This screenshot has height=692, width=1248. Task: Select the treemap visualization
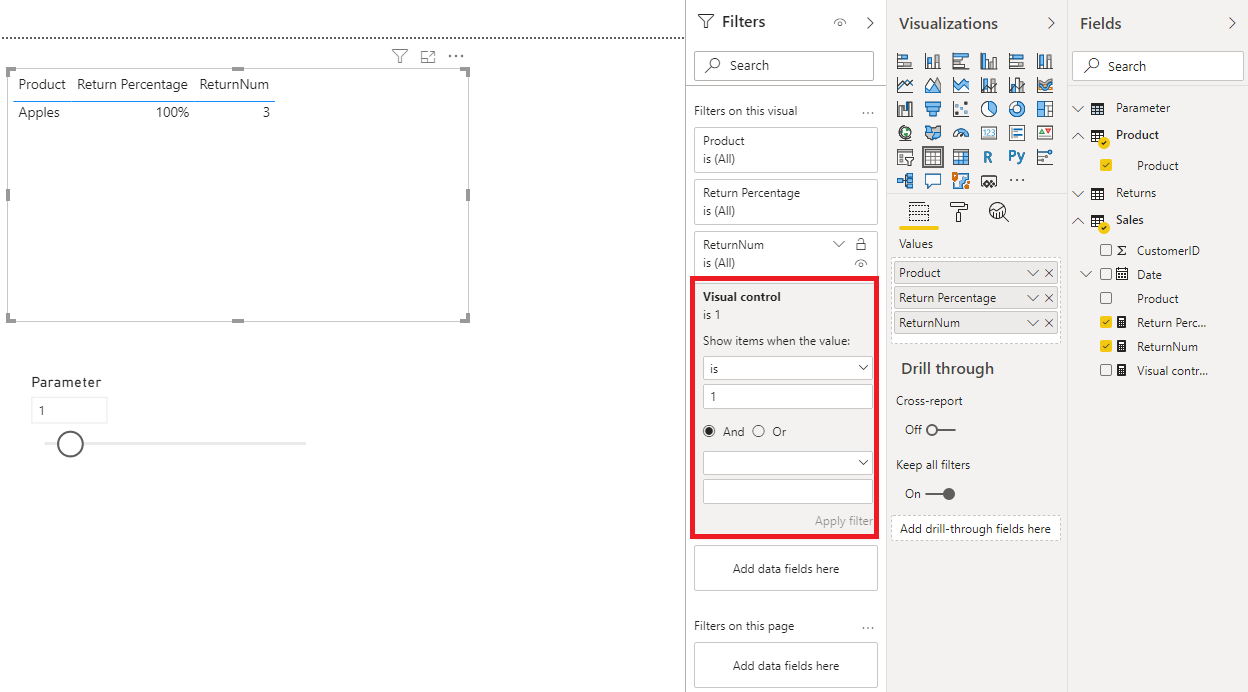pos(1045,109)
